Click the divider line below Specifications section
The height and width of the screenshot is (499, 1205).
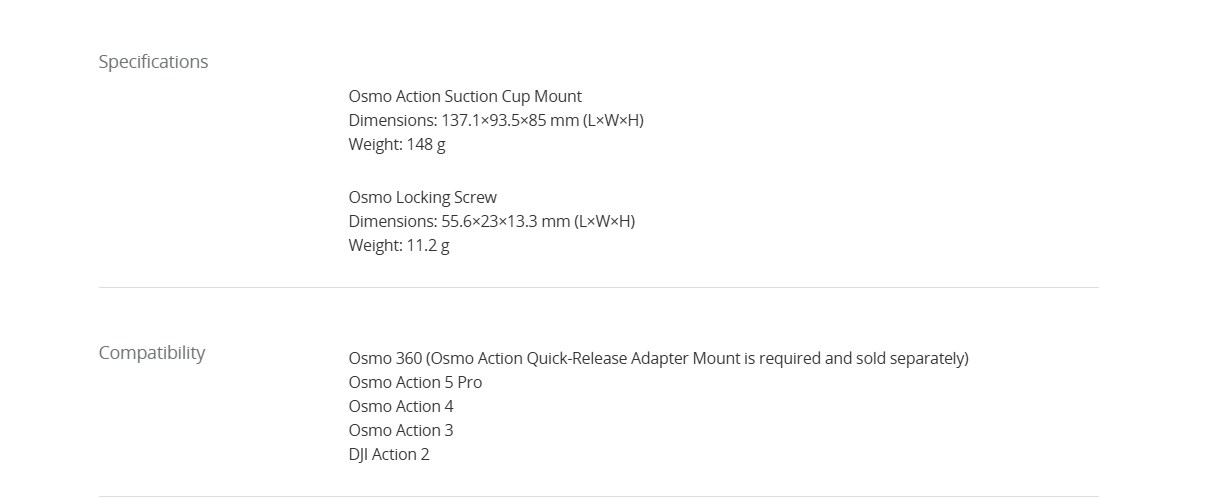click(598, 288)
